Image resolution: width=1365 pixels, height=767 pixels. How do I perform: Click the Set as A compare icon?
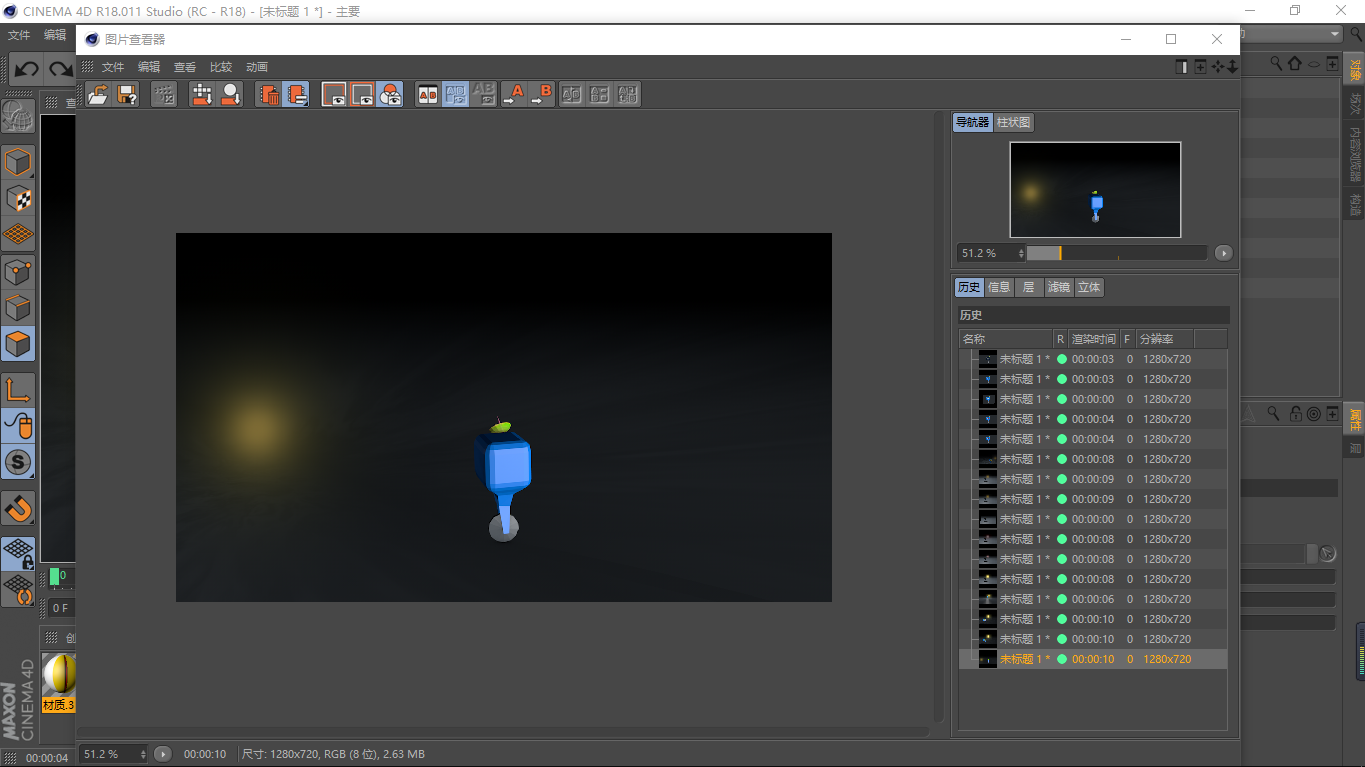[514, 95]
